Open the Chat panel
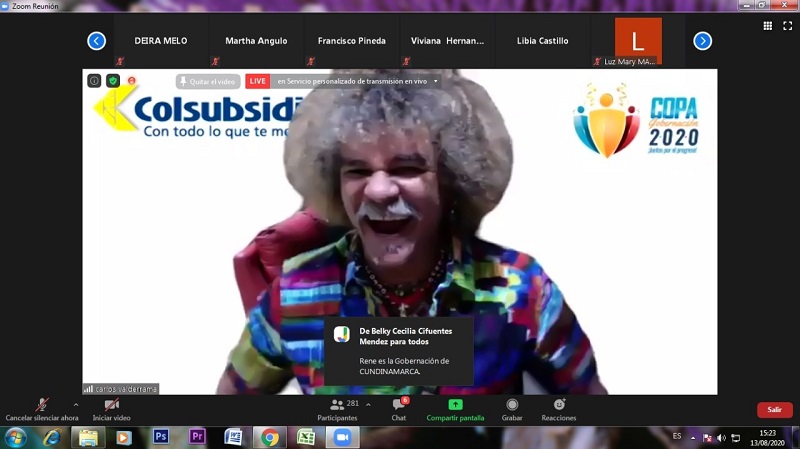This screenshot has width=800, height=449. click(x=399, y=410)
